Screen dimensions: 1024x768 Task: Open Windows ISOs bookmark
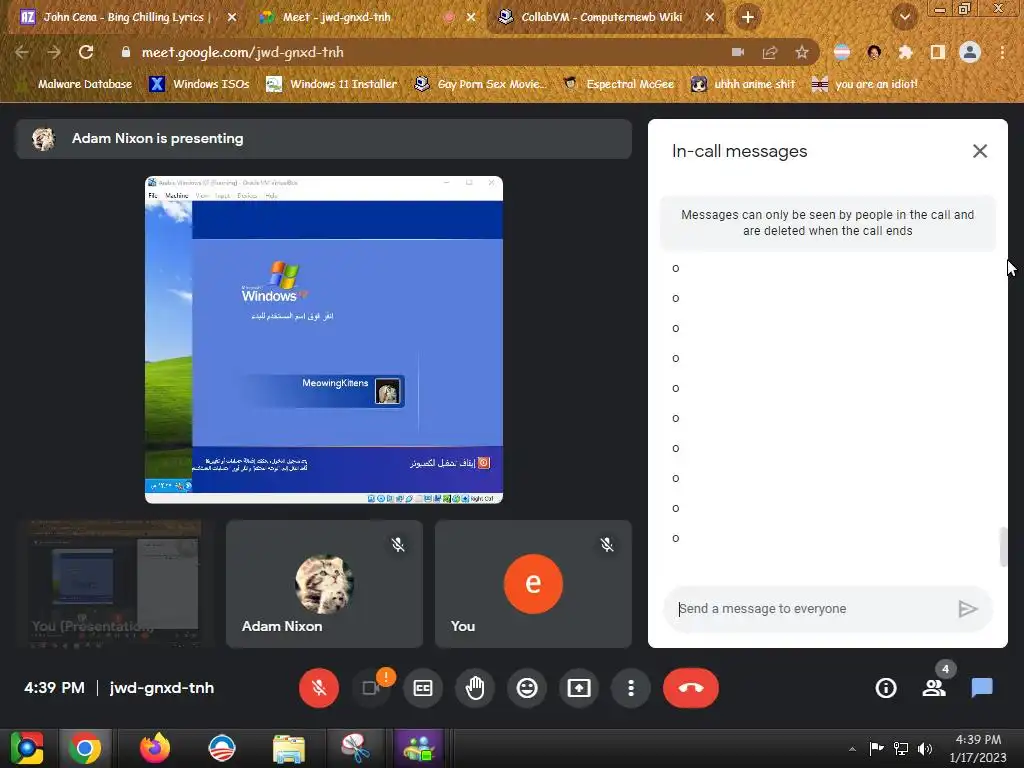[199, 84]
